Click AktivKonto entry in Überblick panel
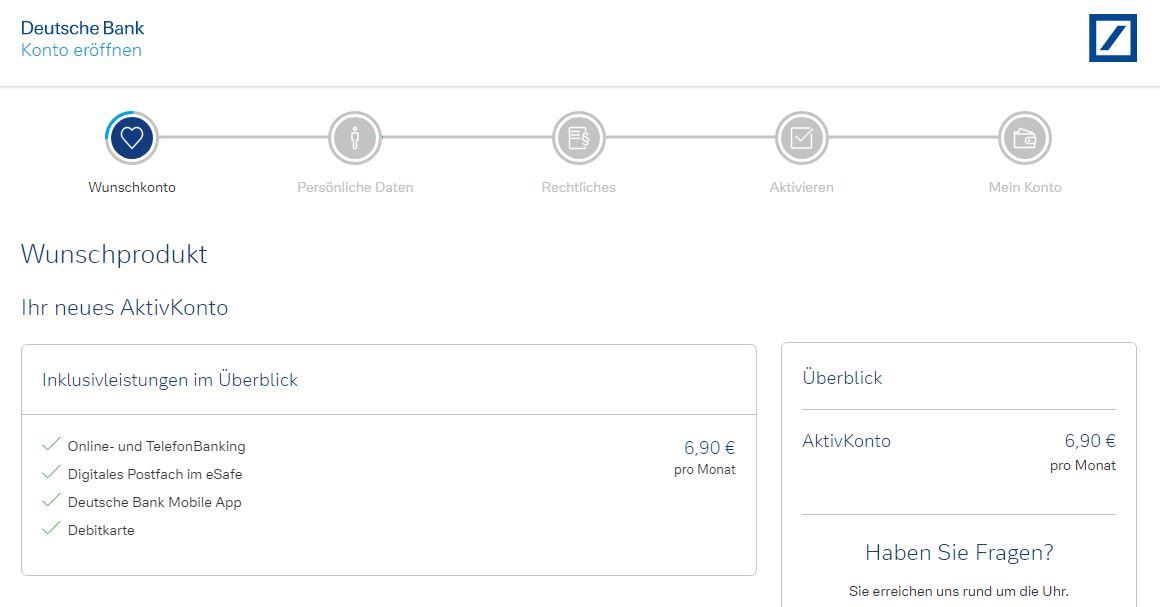1160x607 pixels. click(846, 441)
